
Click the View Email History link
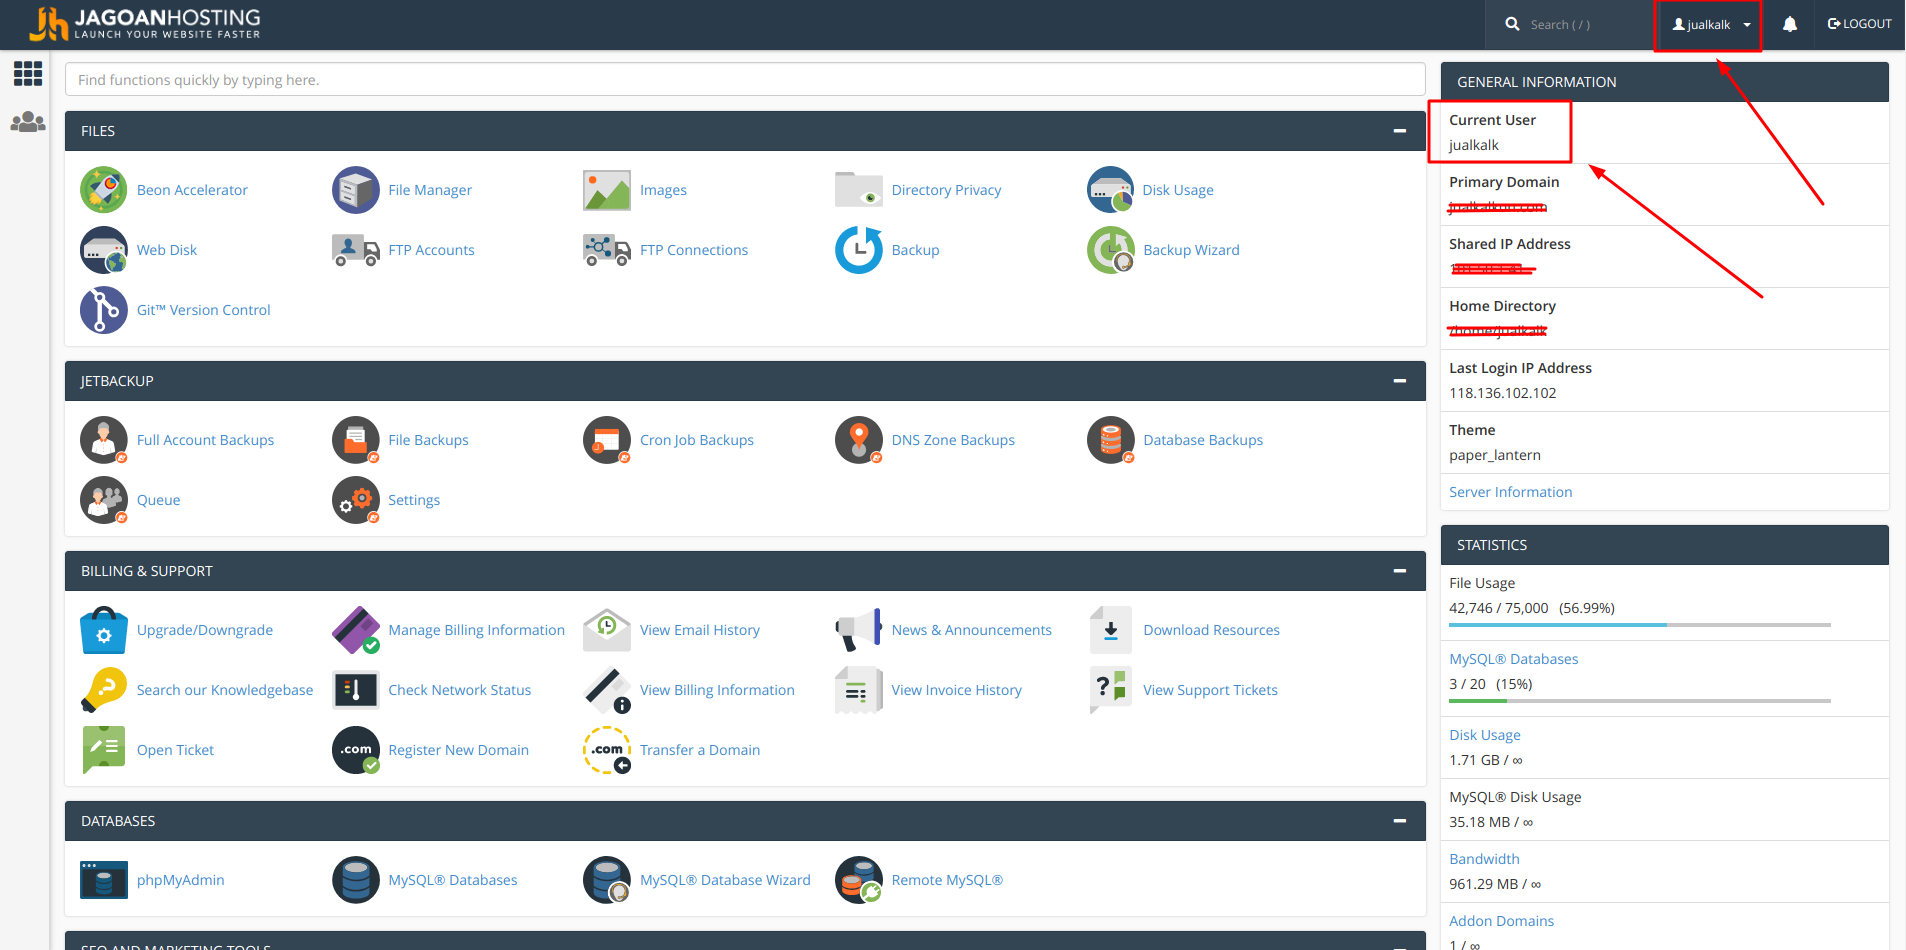coord(700,630)
